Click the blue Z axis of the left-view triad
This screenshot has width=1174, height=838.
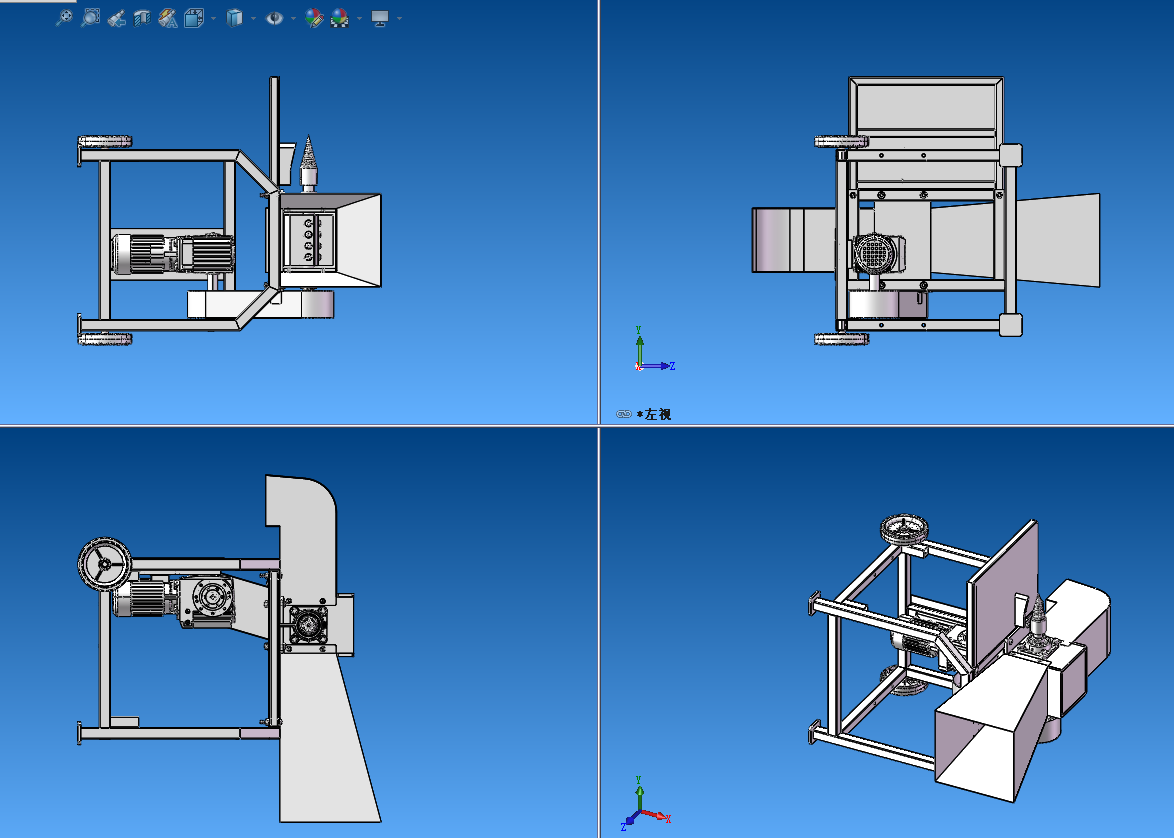tap(658, 366)
